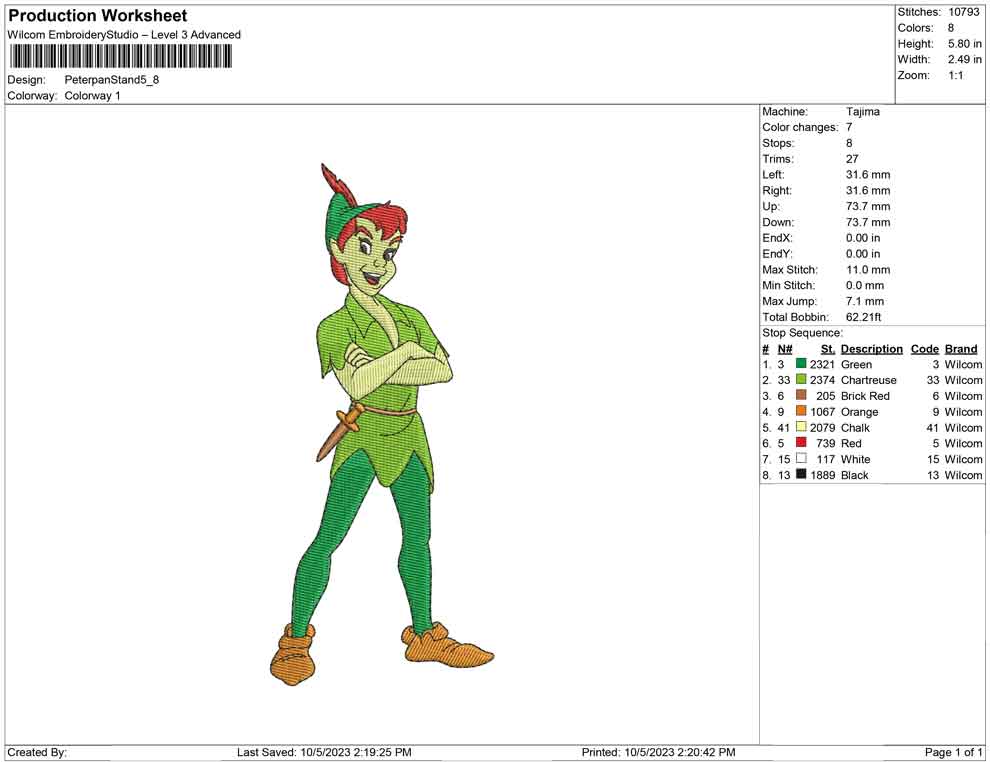Click the Orange thread color swatch

[x=801, y=411]
